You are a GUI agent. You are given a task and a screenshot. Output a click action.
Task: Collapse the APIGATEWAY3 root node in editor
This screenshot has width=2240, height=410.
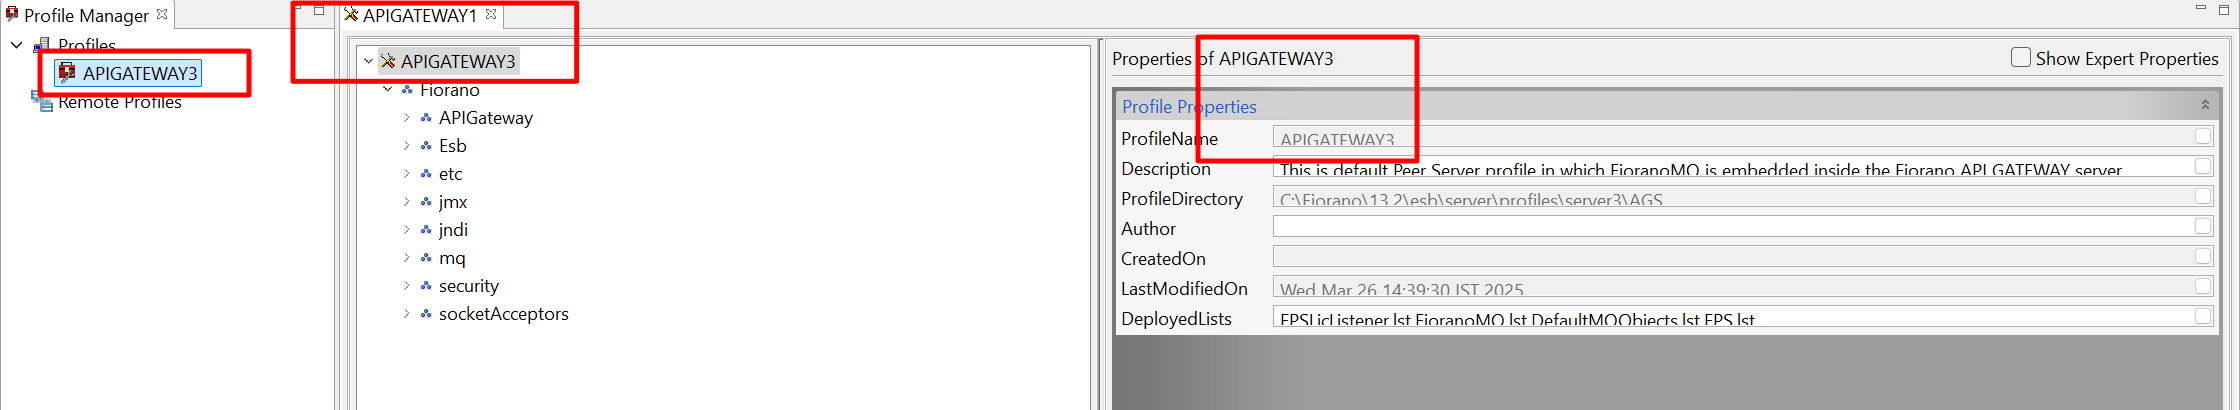coord(368,61)
